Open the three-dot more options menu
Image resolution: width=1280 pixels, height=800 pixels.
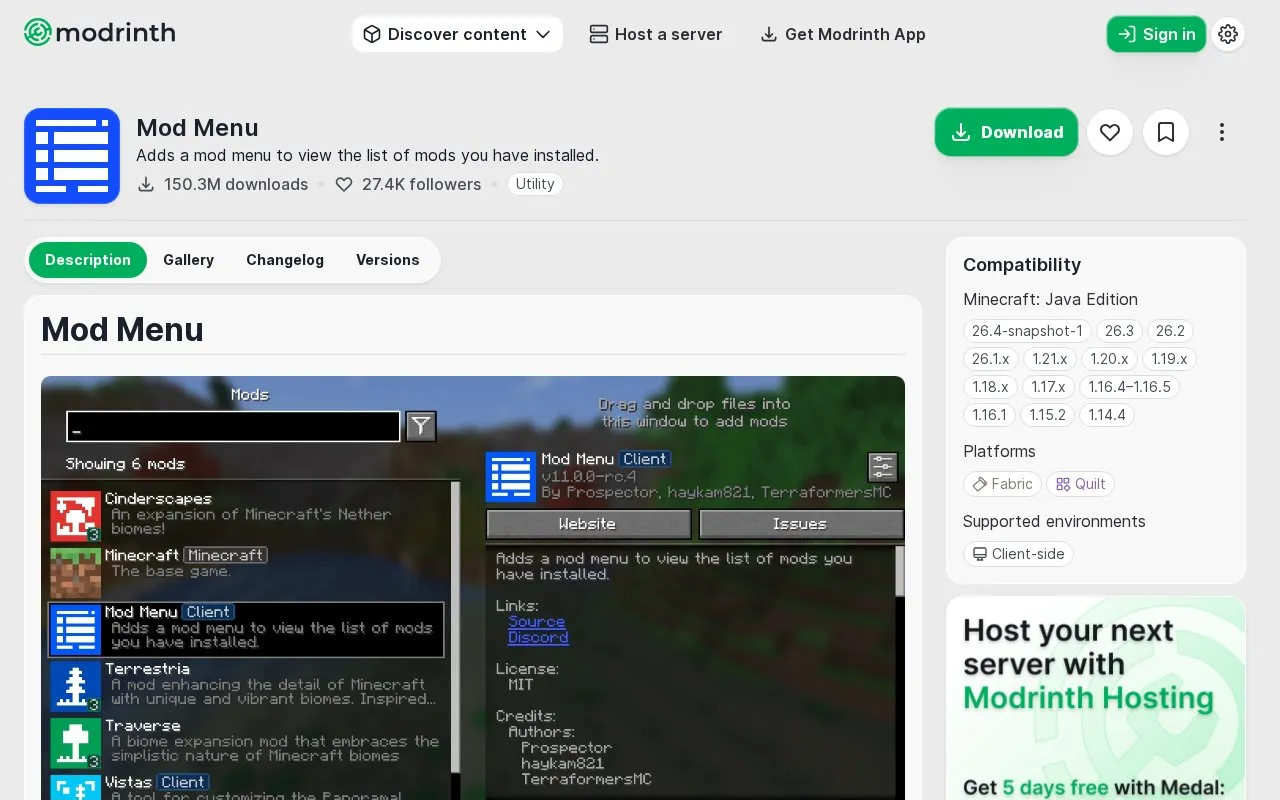(1222, 132)
